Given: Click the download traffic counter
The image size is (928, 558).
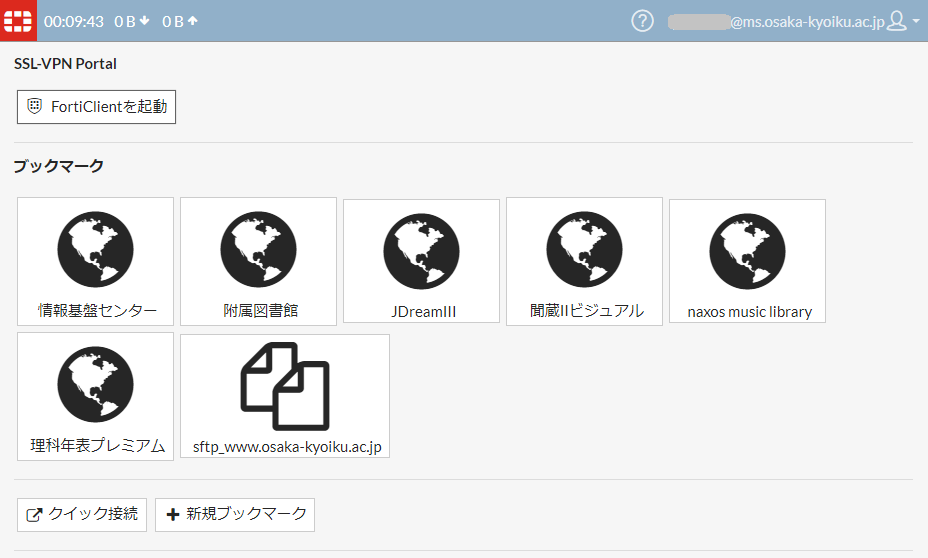Looking at the screenshot, I should point(131,21).
